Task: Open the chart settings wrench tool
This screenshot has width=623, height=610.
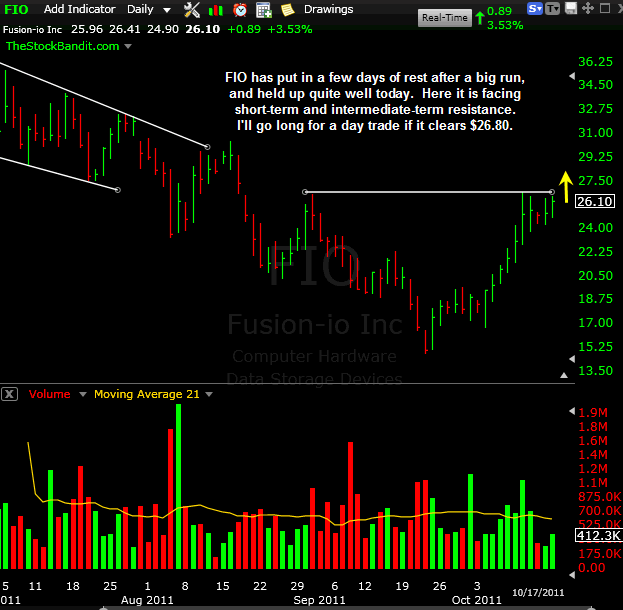Action: 191,10
